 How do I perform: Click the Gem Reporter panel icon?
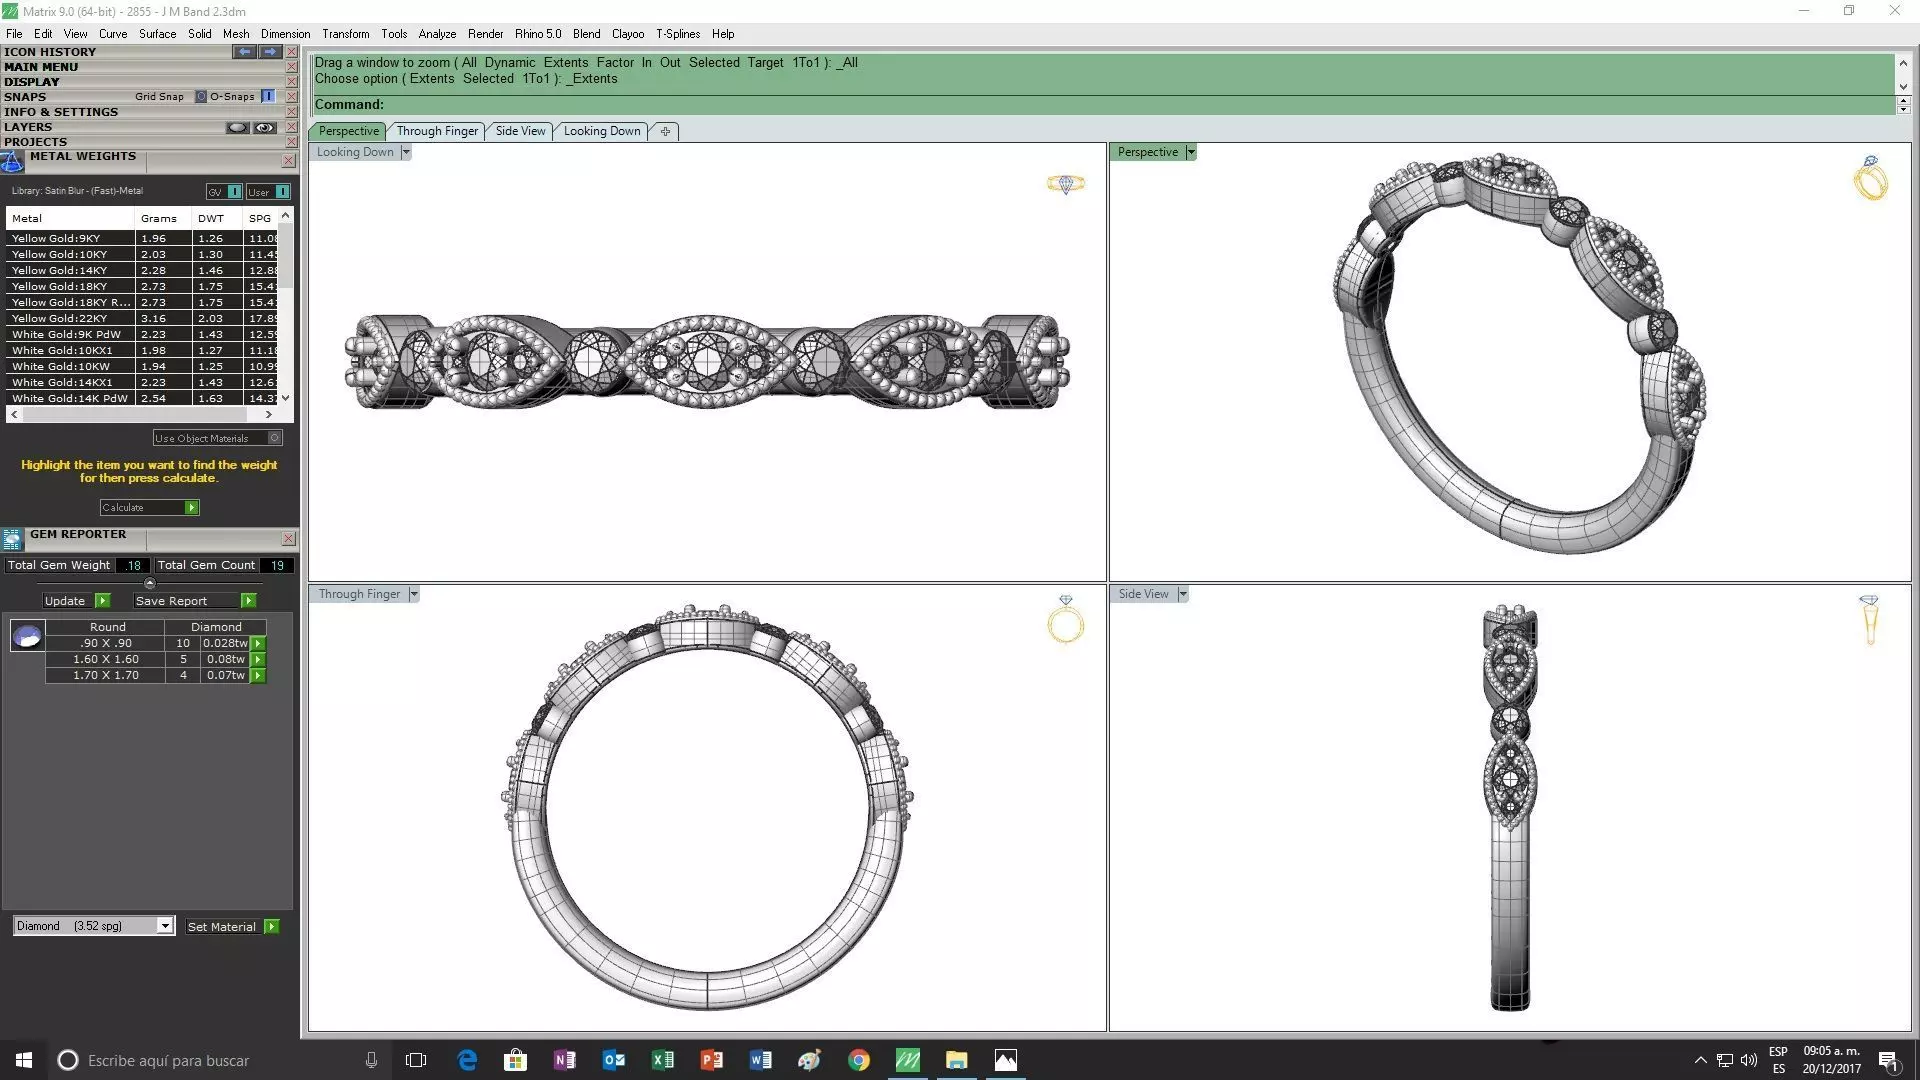[x=12, y=540]
